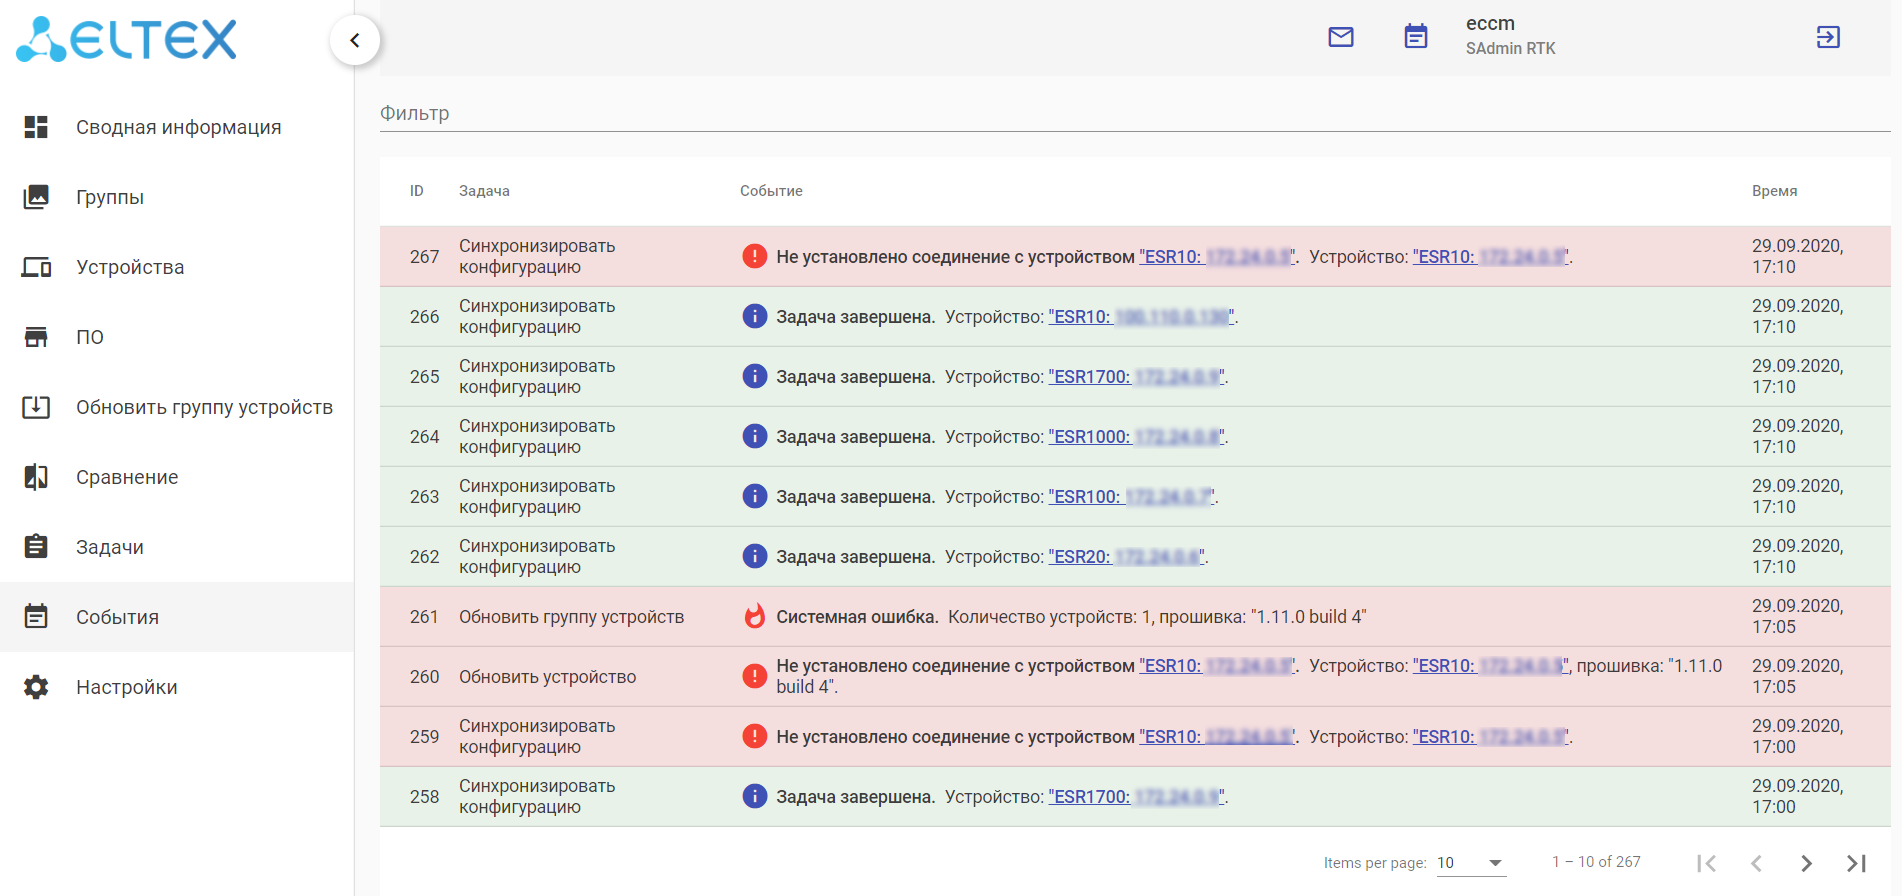Click into the Фильтр input field
Viewport: 1902px width, 896px height.
click(x=1134, y=113)
